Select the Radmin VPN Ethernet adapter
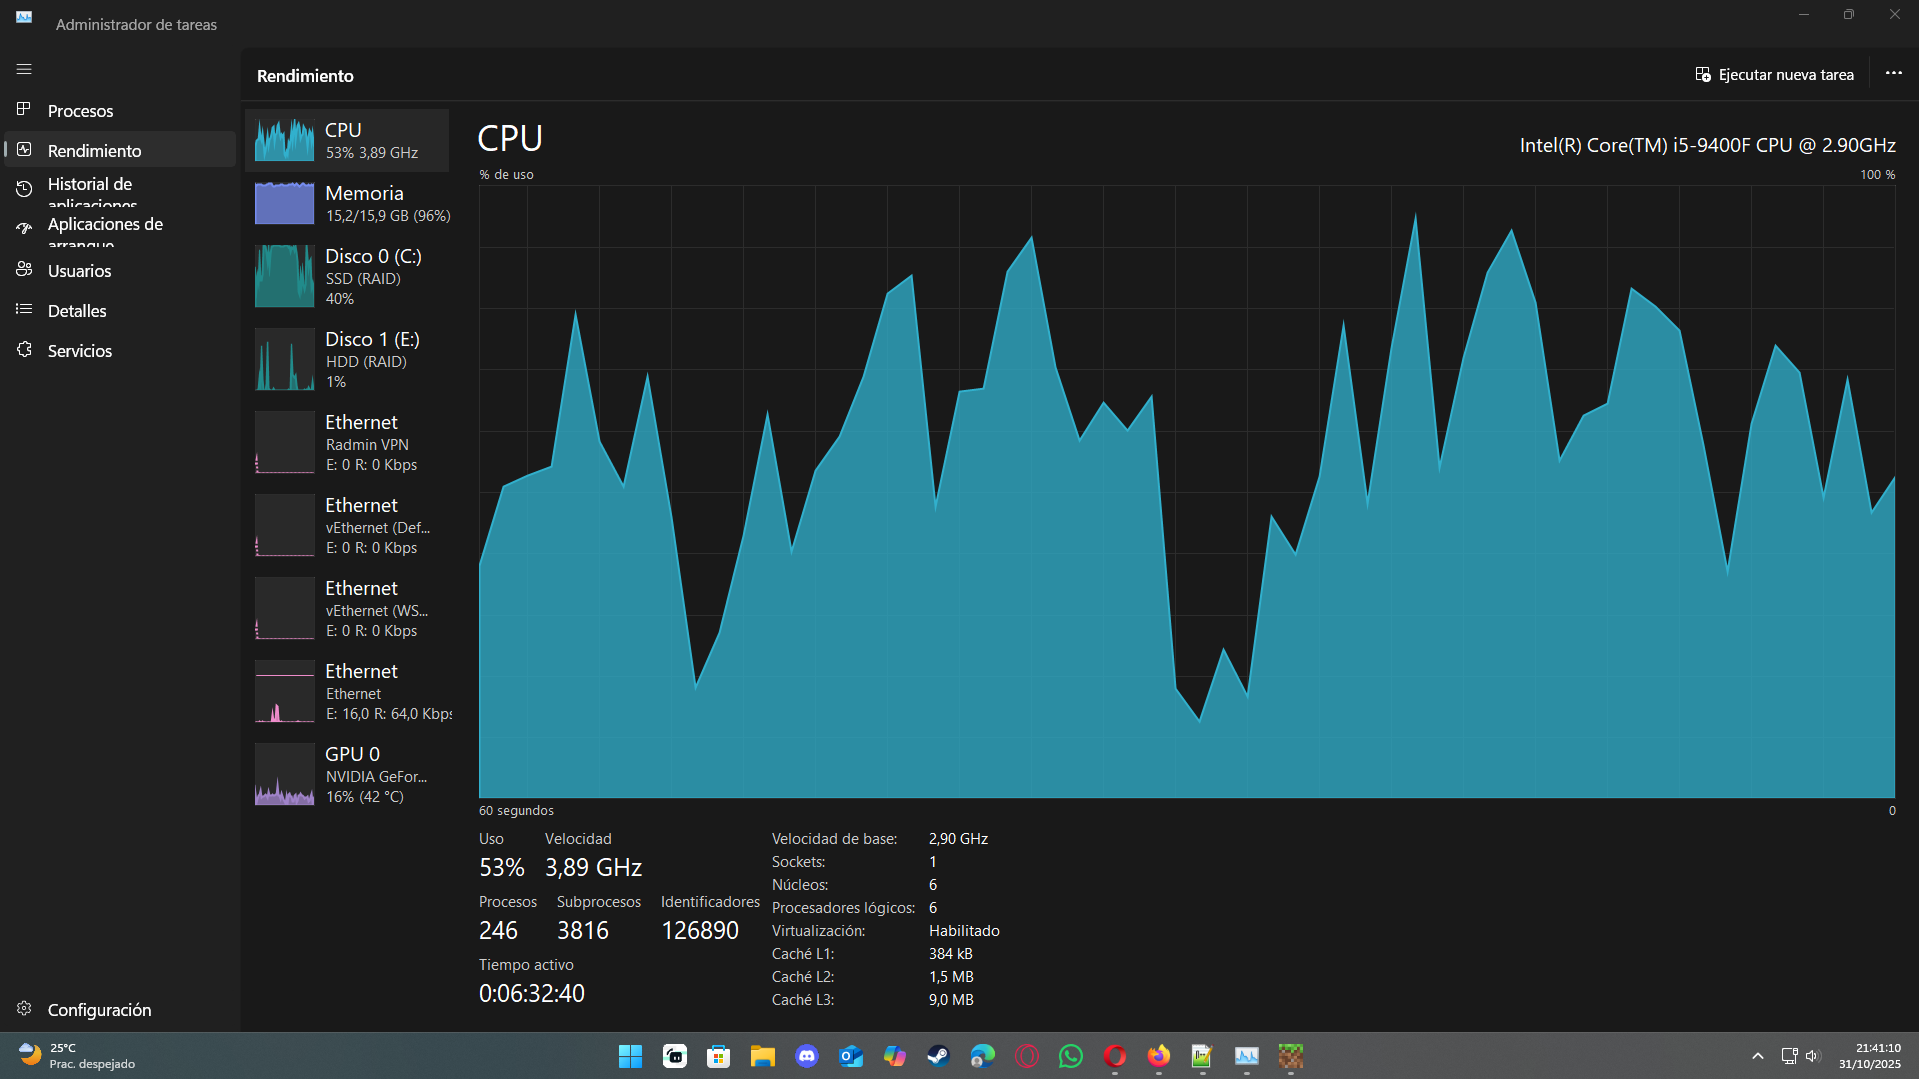The height and width of the screenshot is (1079, 1919). [x=347, y=442]
